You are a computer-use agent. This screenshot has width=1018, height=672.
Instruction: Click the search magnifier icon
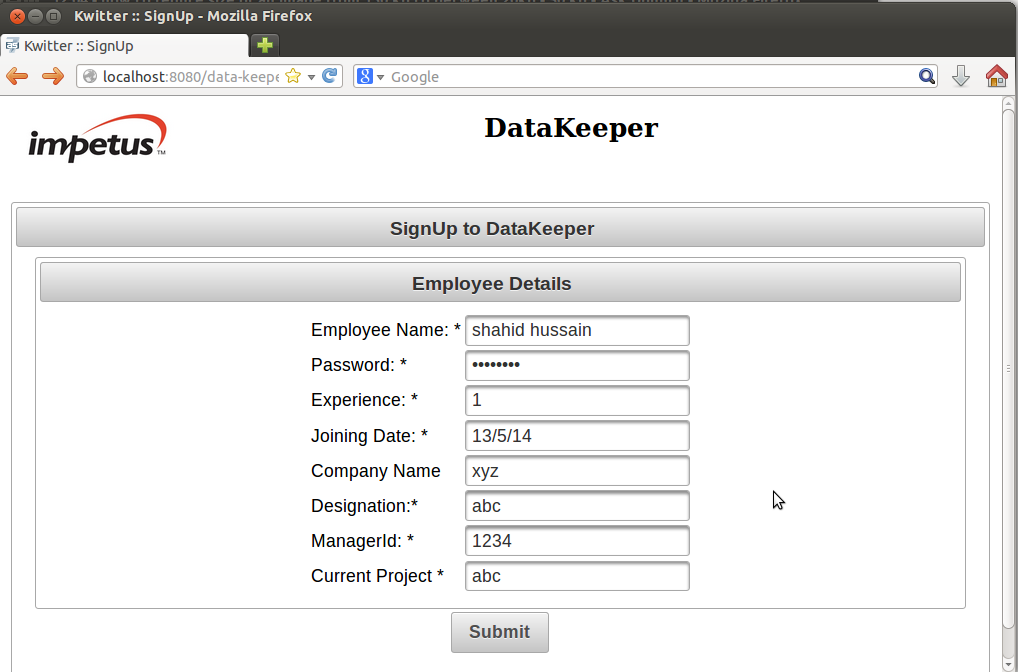927,77
